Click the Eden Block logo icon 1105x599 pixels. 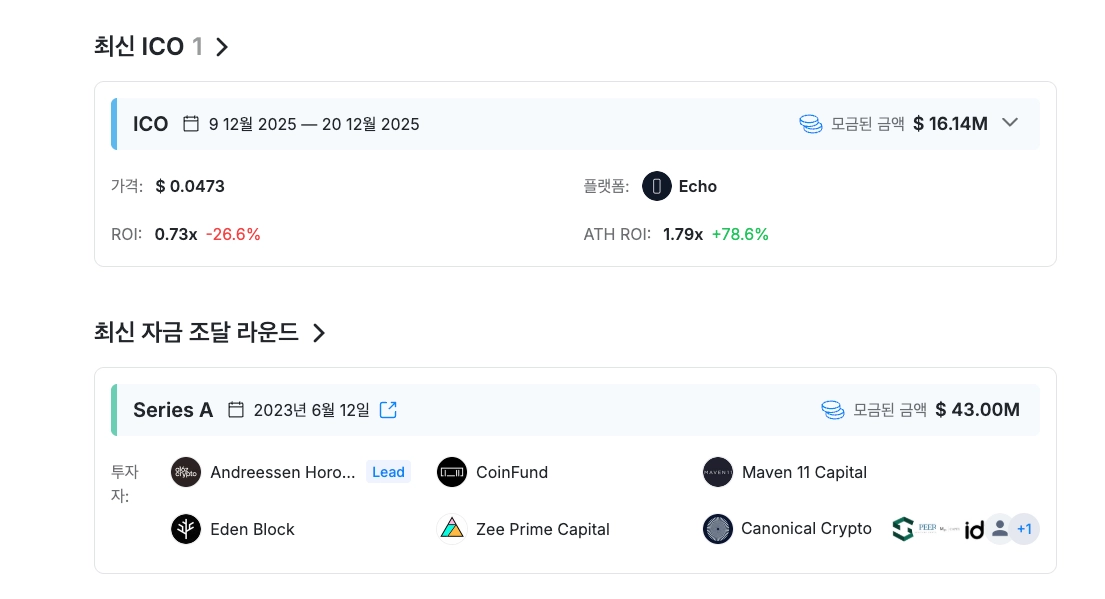pos(186,529)
